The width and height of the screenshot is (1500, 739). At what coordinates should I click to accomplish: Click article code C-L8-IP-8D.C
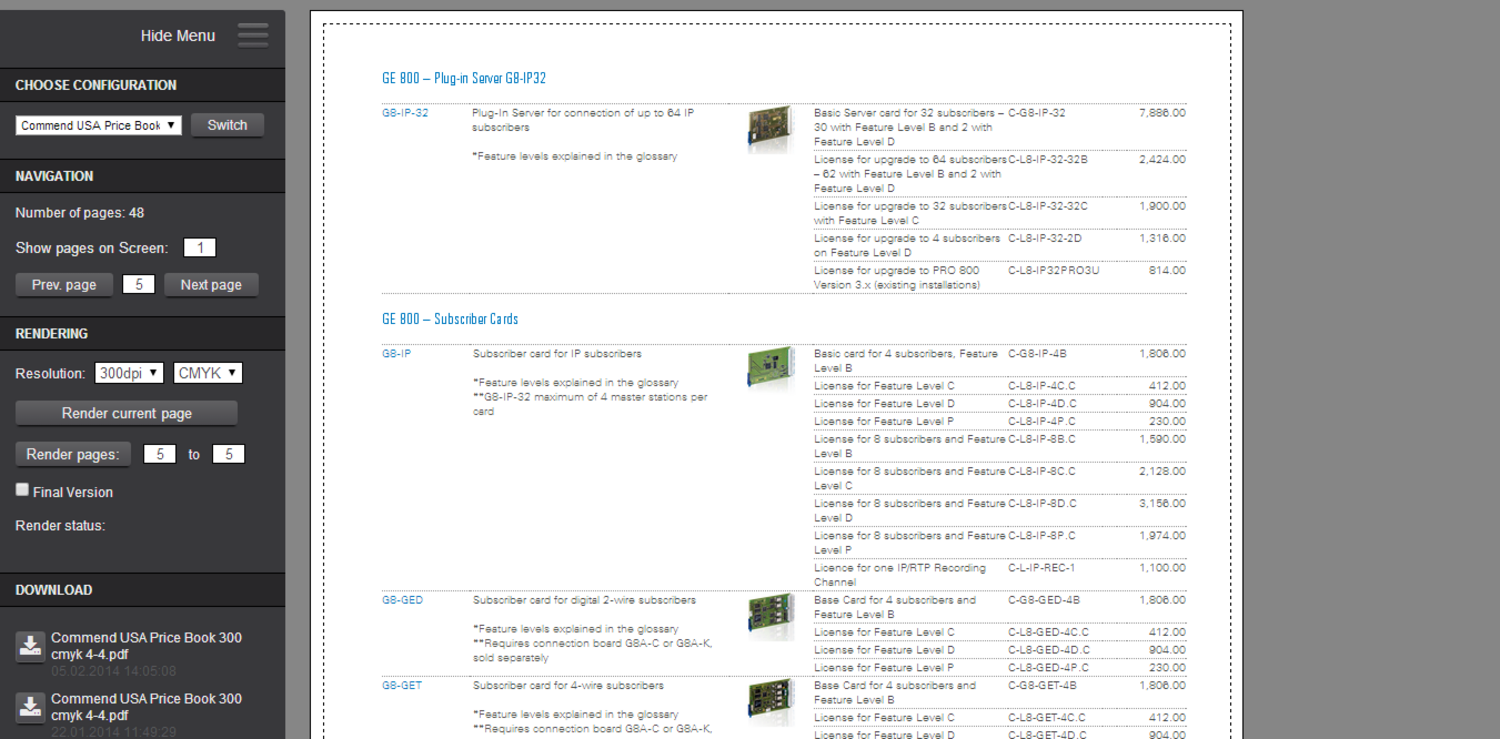point(1043,503)
